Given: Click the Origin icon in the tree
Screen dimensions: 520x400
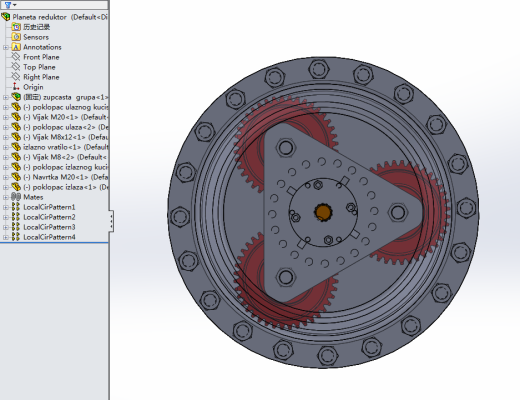Looking at the screenshot, I should point(16,87).
